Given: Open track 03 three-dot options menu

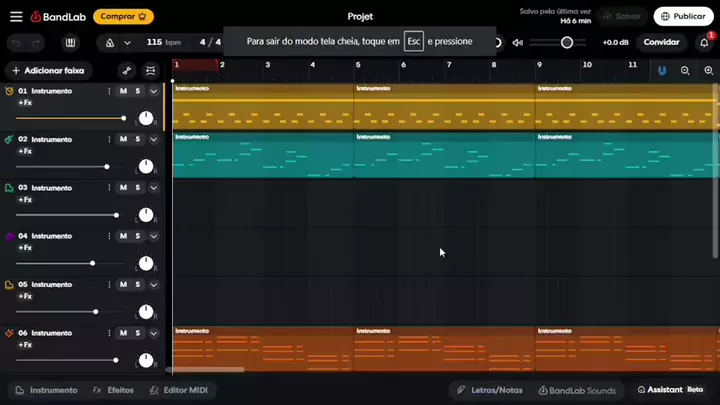Looking at the screenshot, I should click(109, 188).
